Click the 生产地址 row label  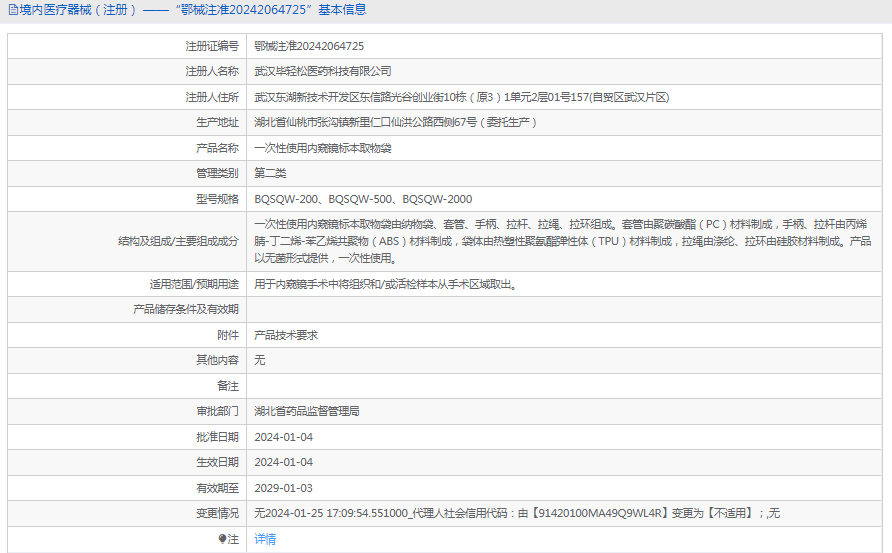[x=217, y=122]
